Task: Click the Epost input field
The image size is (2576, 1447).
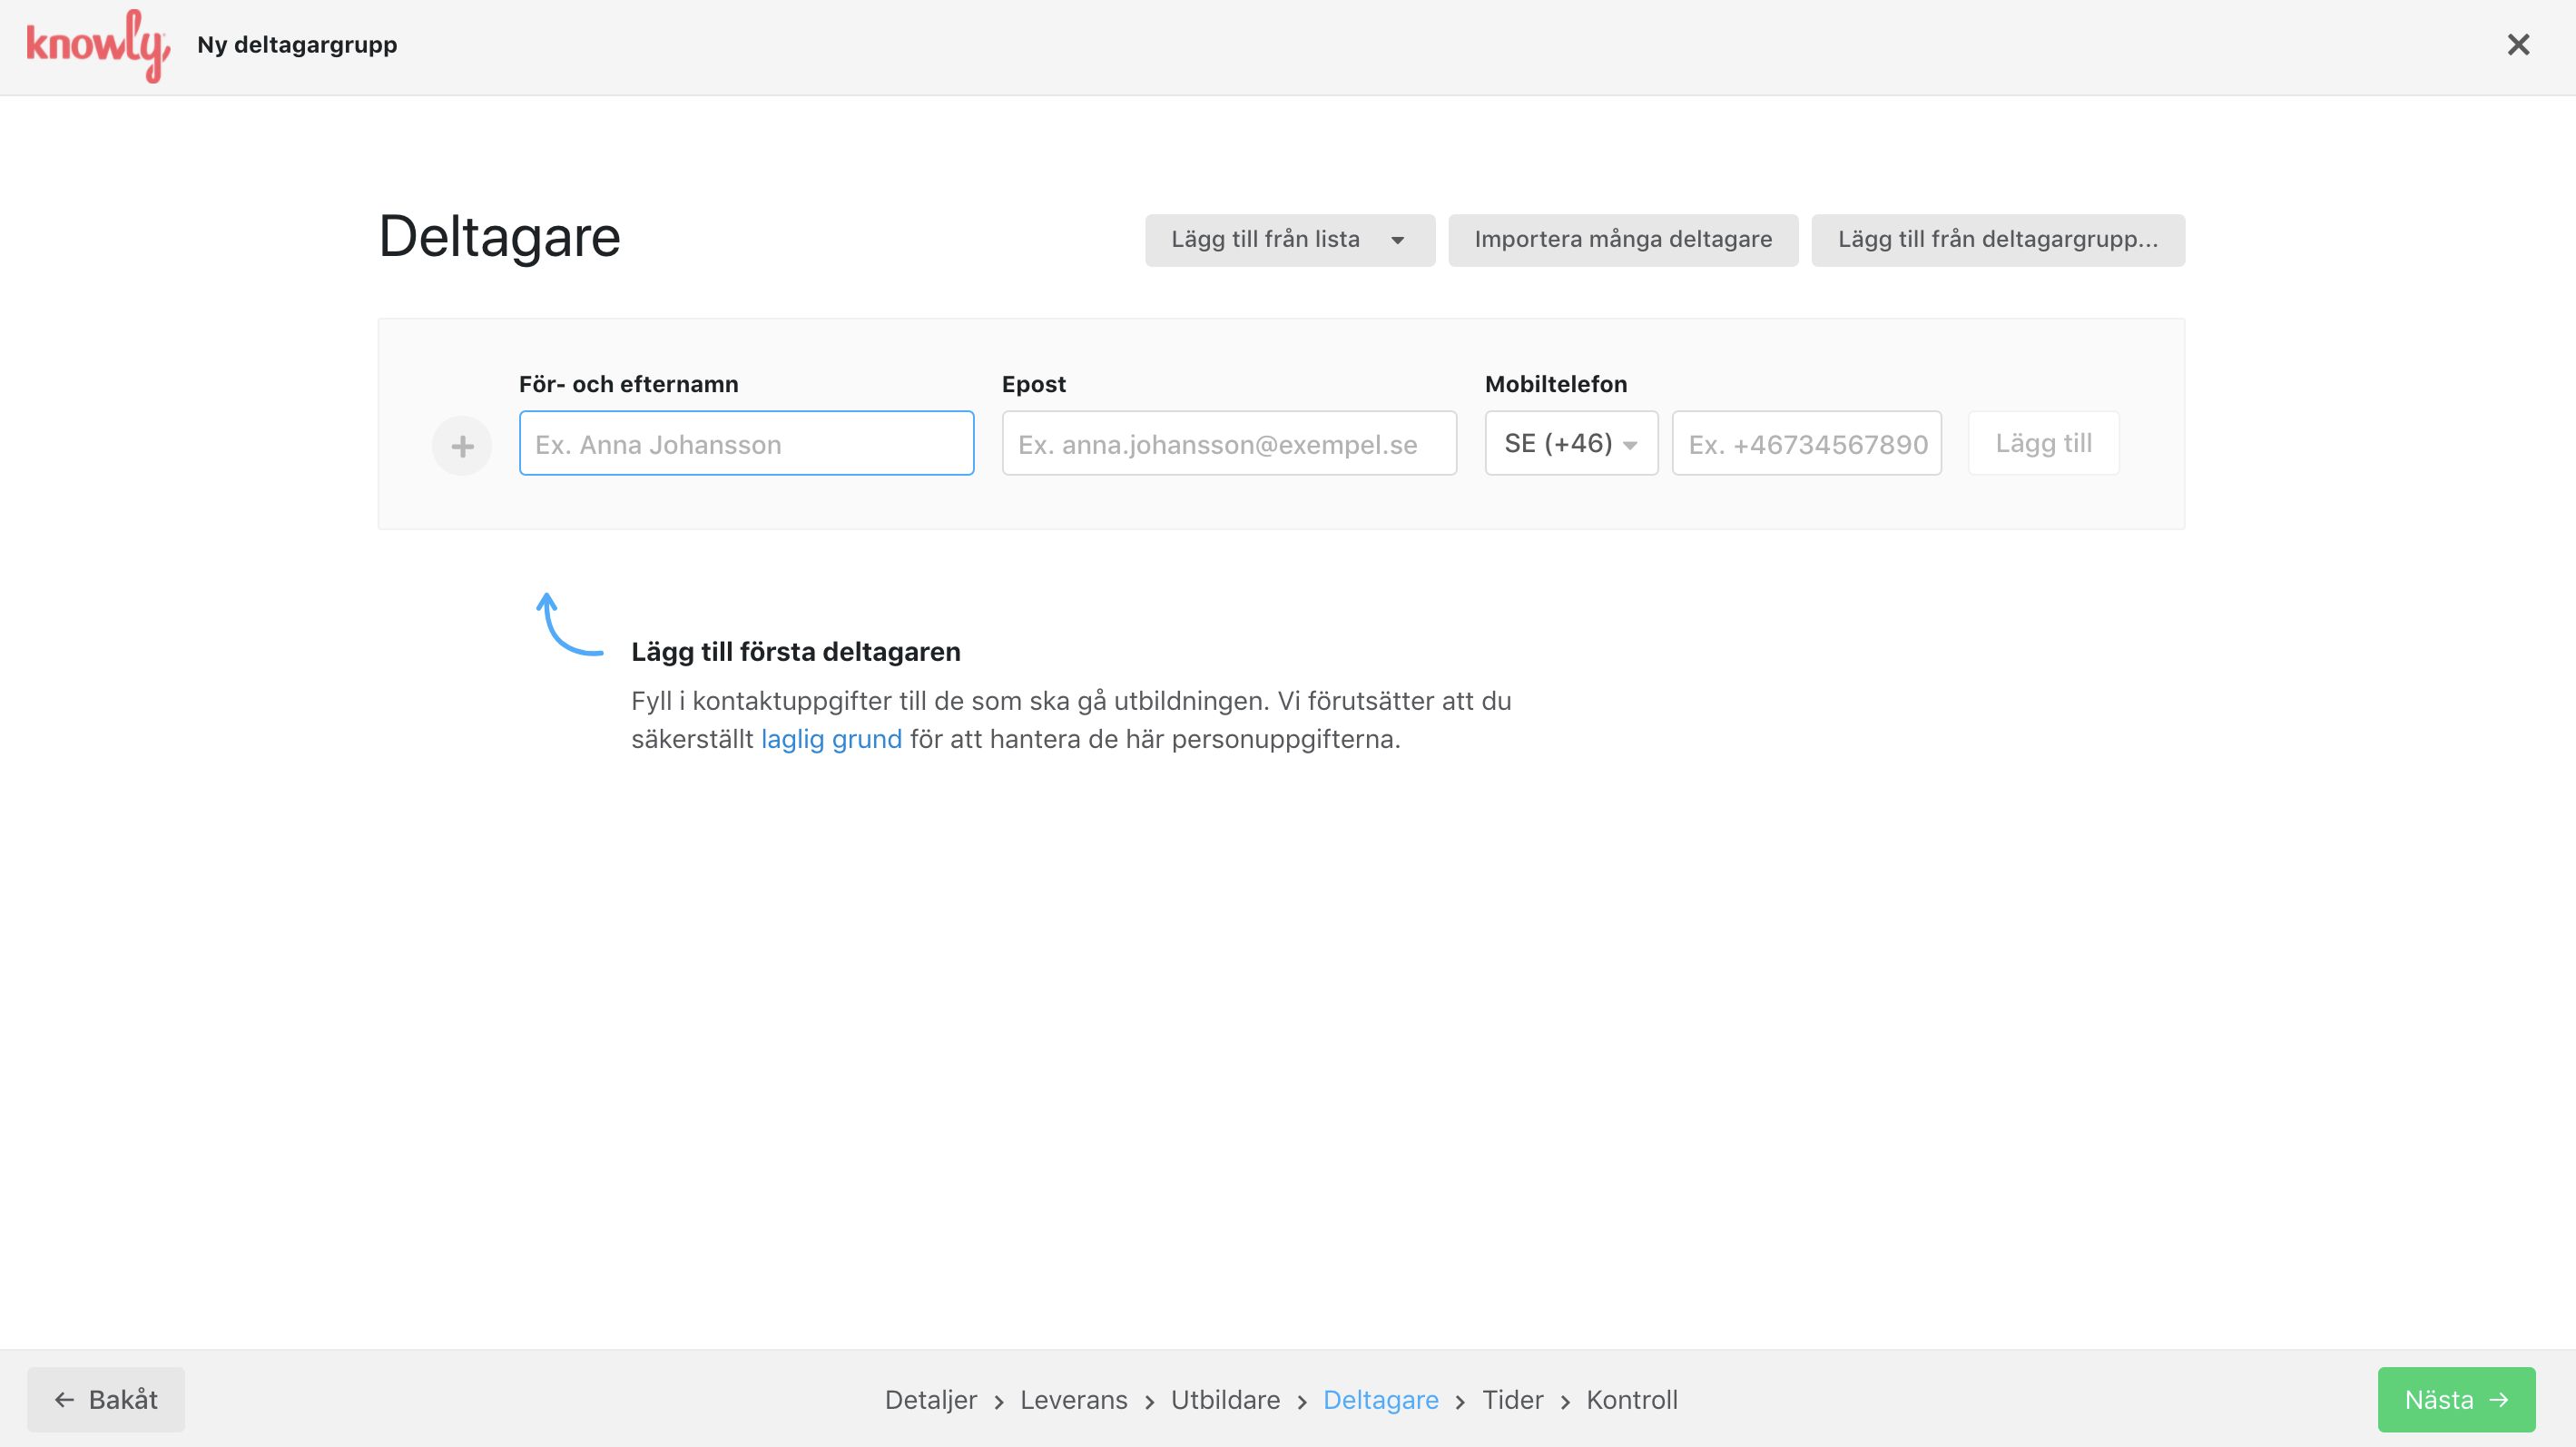Action: [1228, 443]
